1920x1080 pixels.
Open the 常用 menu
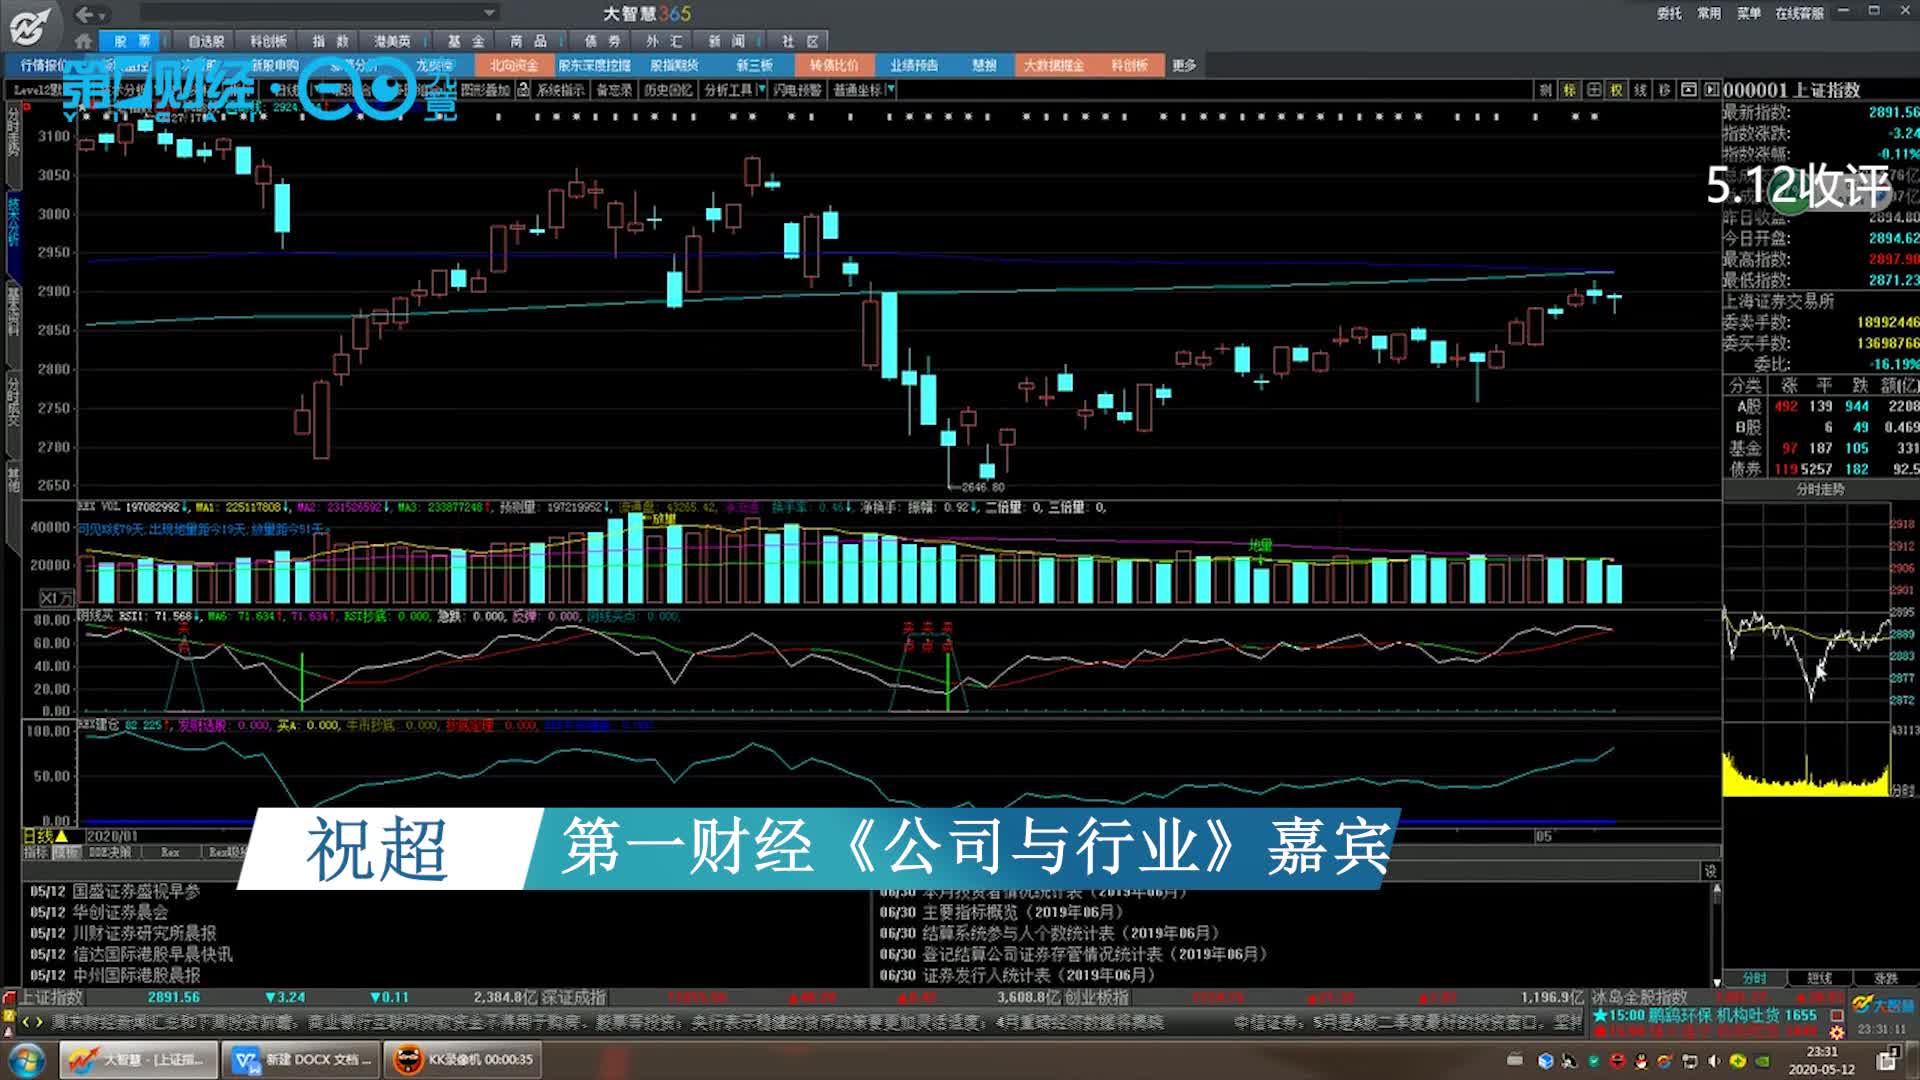(x=1709, y=13)
